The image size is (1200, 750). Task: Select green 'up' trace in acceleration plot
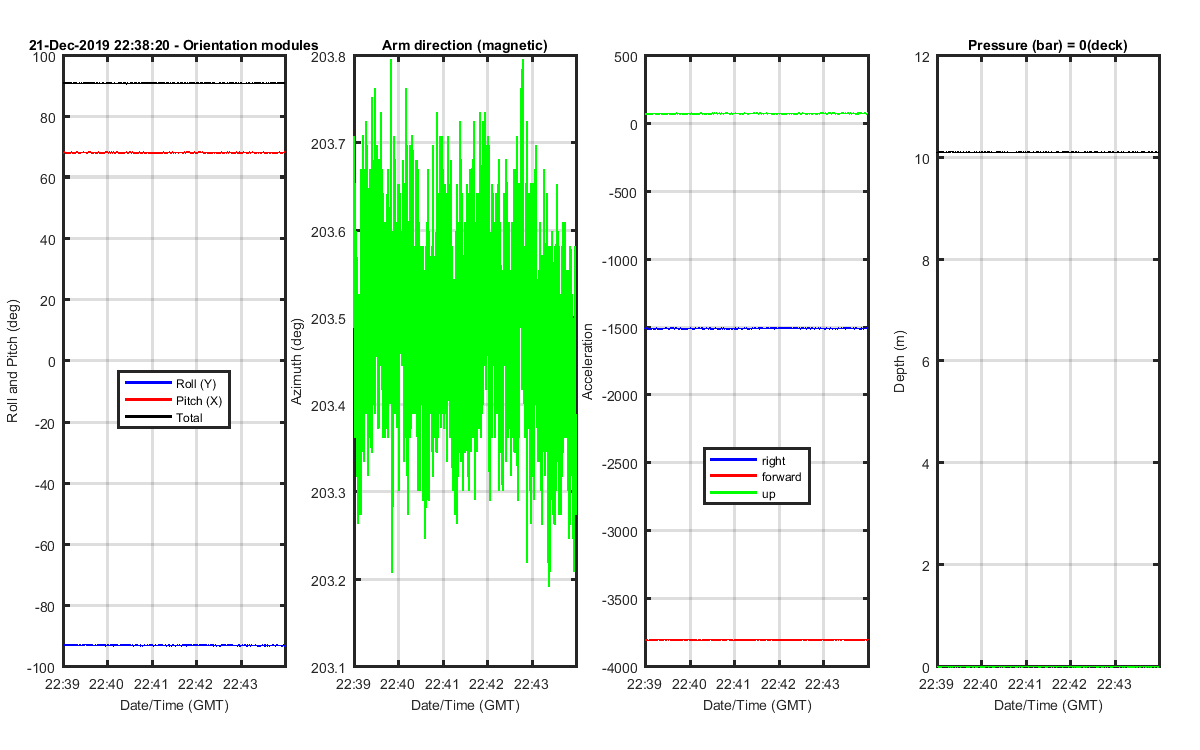click(756, 114)
